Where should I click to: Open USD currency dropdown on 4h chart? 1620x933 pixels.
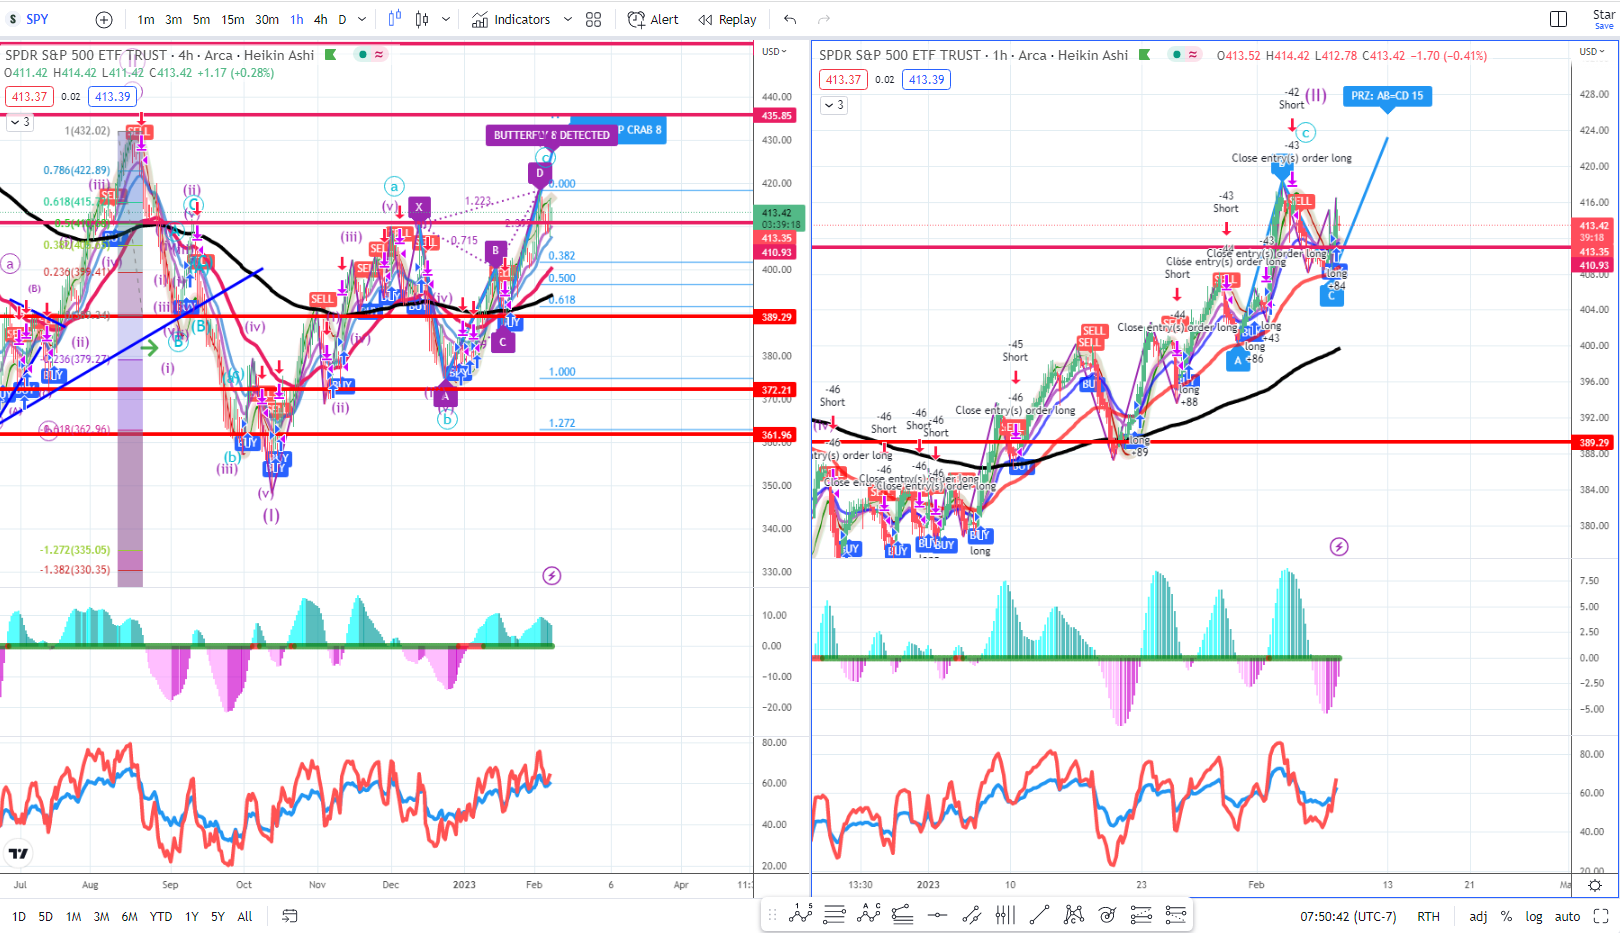point(775,52)
